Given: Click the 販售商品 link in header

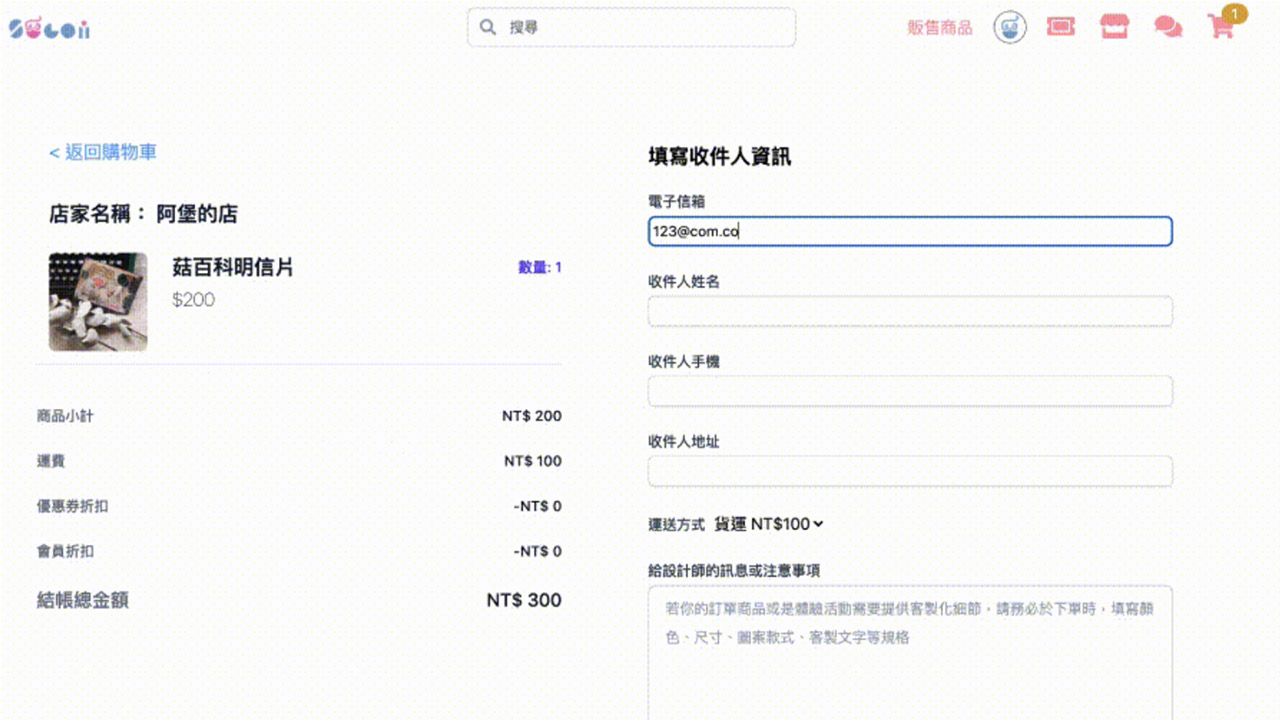Looking at the screenshot, I should pyautogui.click(x=939, y=28).
